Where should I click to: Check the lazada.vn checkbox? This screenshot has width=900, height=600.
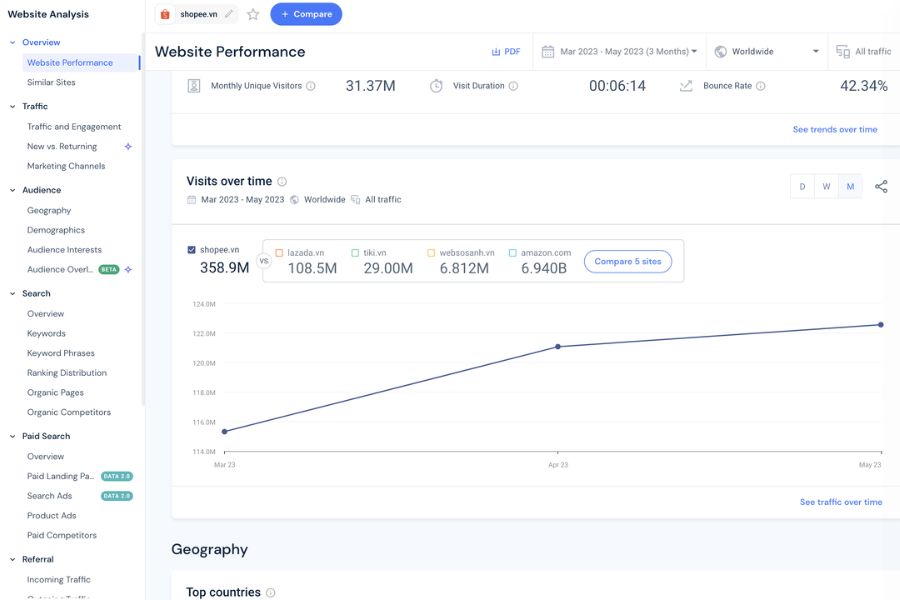tap(280, 253)
